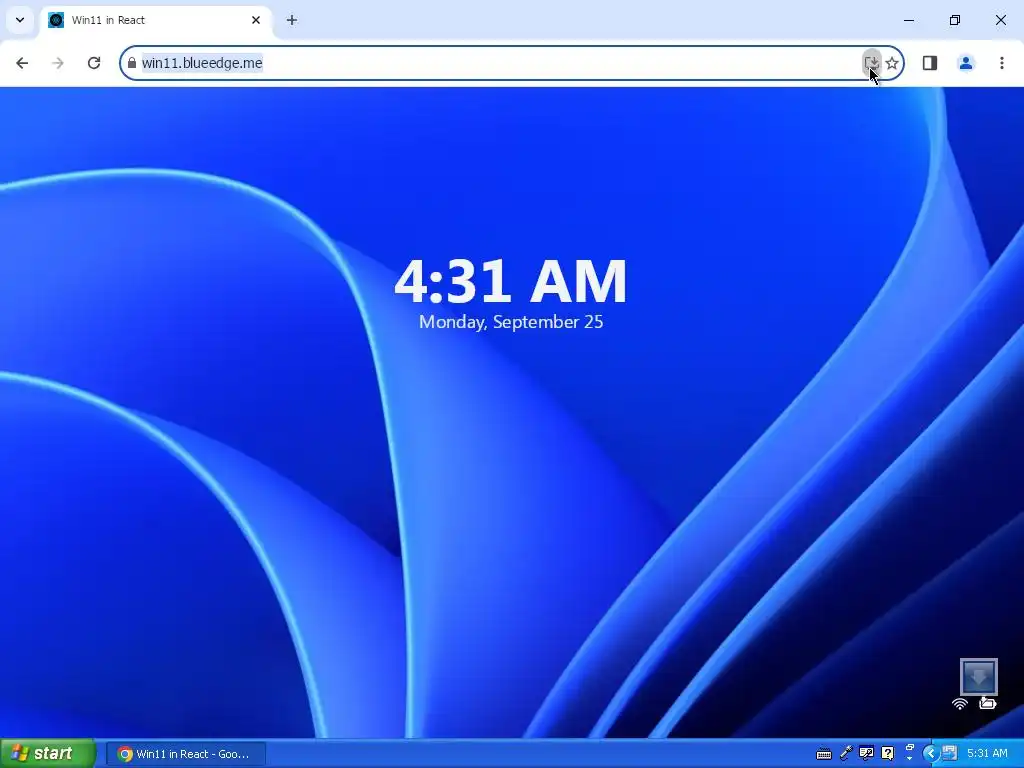
Task: Open a new tab with the plus button
Action: [x=292, y=20]
